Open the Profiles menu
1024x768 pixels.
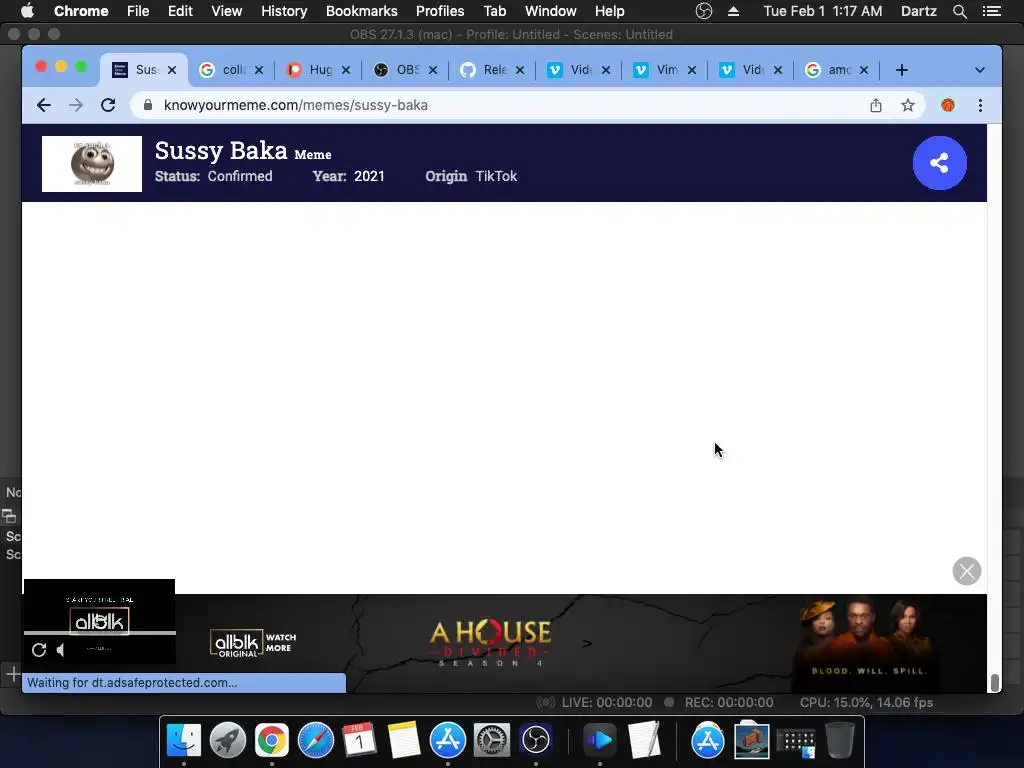440,11
